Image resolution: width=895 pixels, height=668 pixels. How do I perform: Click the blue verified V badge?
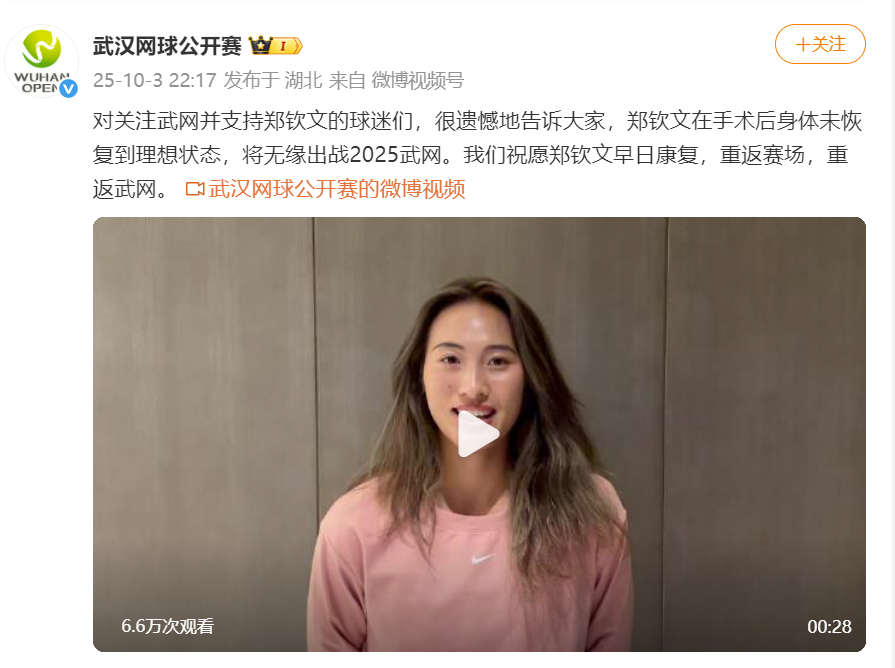coord(68,88)
